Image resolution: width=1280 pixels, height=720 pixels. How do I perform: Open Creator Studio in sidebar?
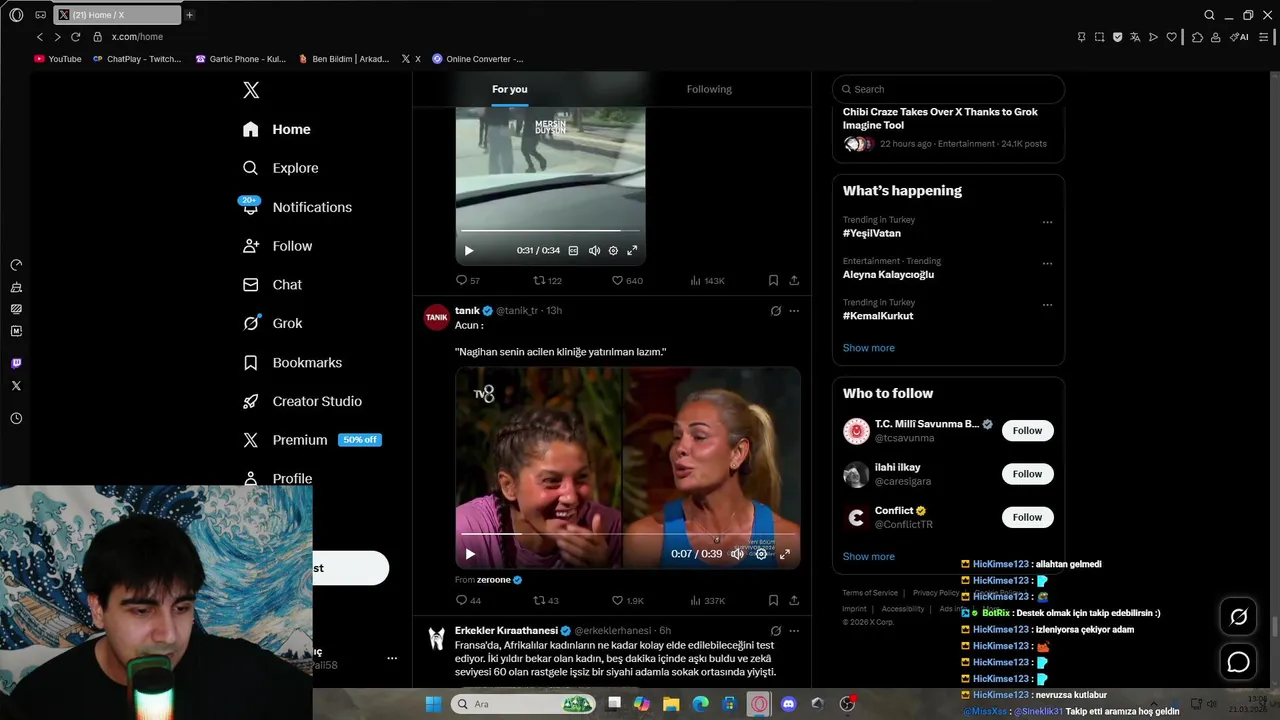click(302, 401)
